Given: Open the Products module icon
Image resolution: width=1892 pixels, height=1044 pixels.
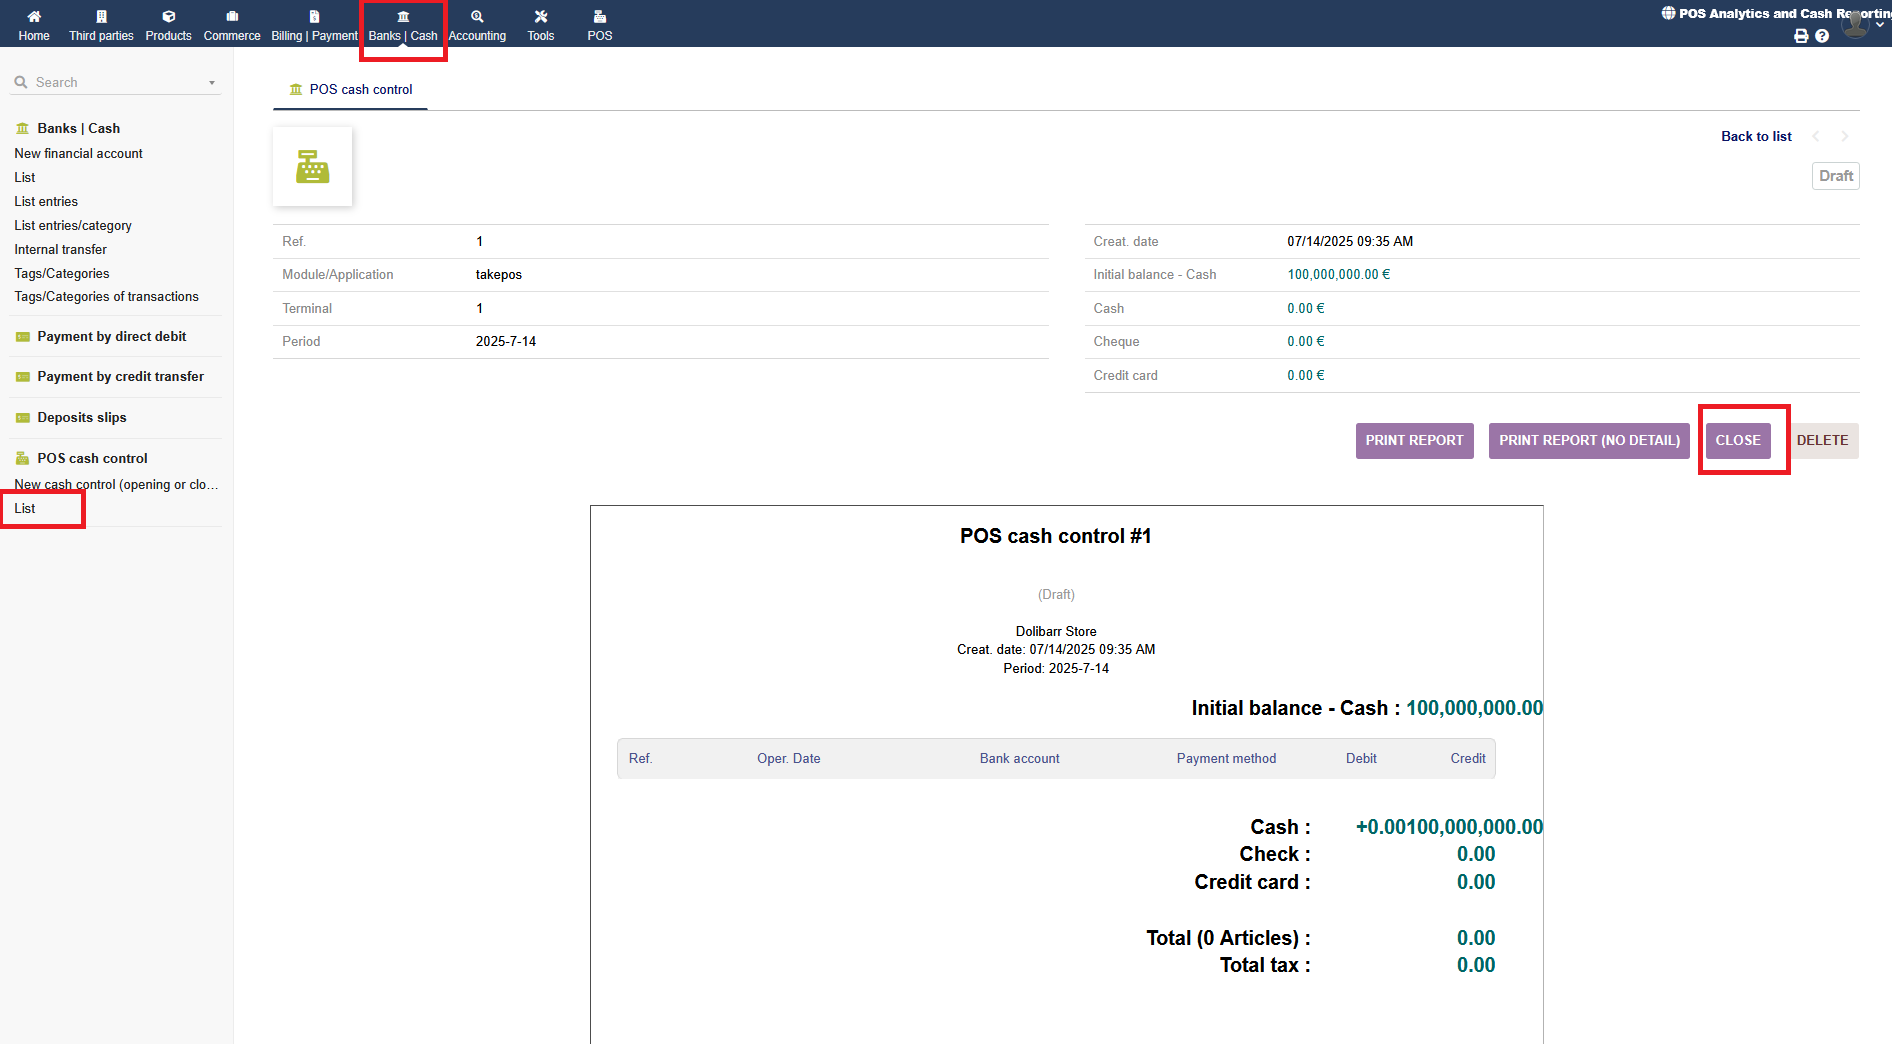Looking at the screenshot, I should click(x=168, y=17).
